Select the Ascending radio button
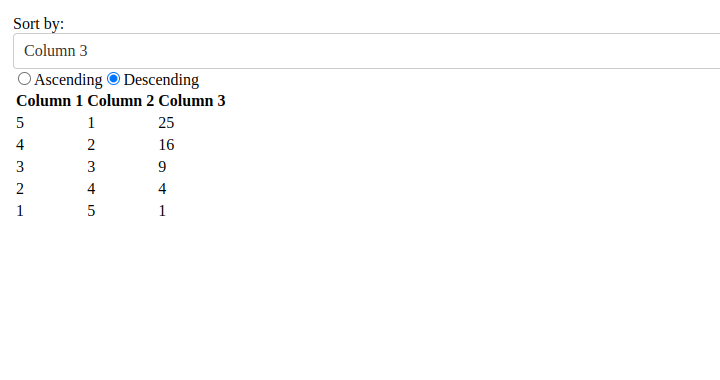Viewport: 720px width, 380px height. (x=24, y=79)
